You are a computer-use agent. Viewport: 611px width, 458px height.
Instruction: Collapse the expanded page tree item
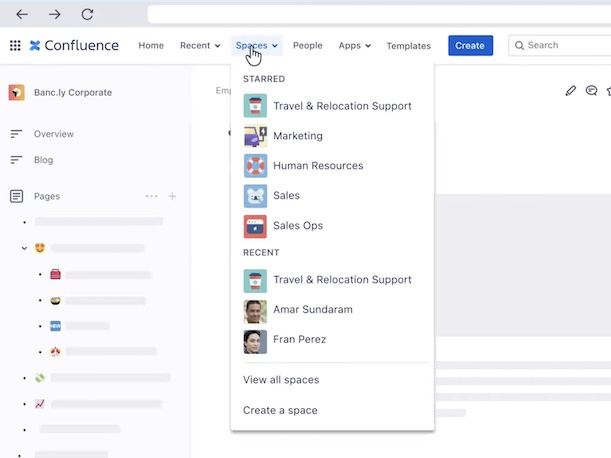(25, 247)
